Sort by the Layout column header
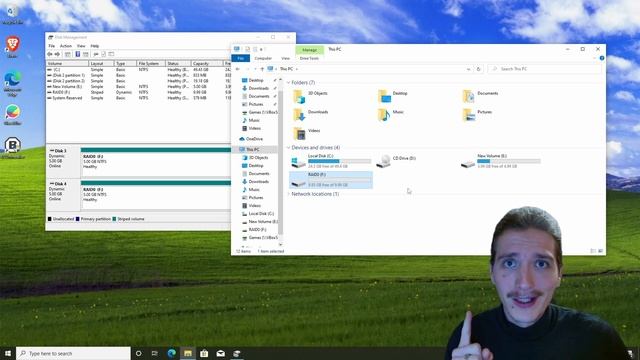 101,64
